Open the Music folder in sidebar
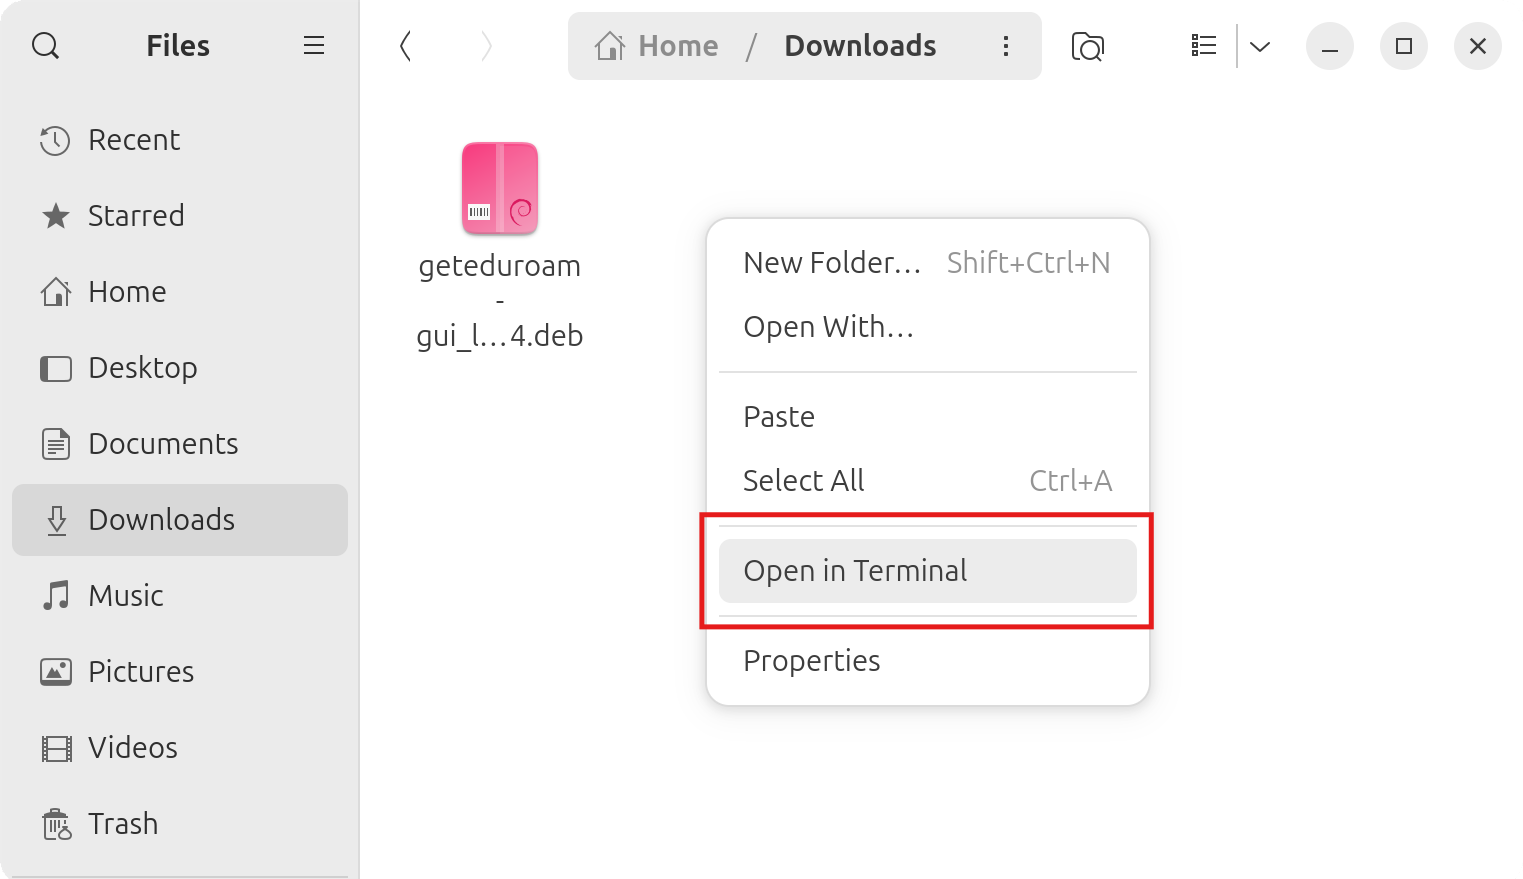Screen dimensions: 1523x879 126,596
